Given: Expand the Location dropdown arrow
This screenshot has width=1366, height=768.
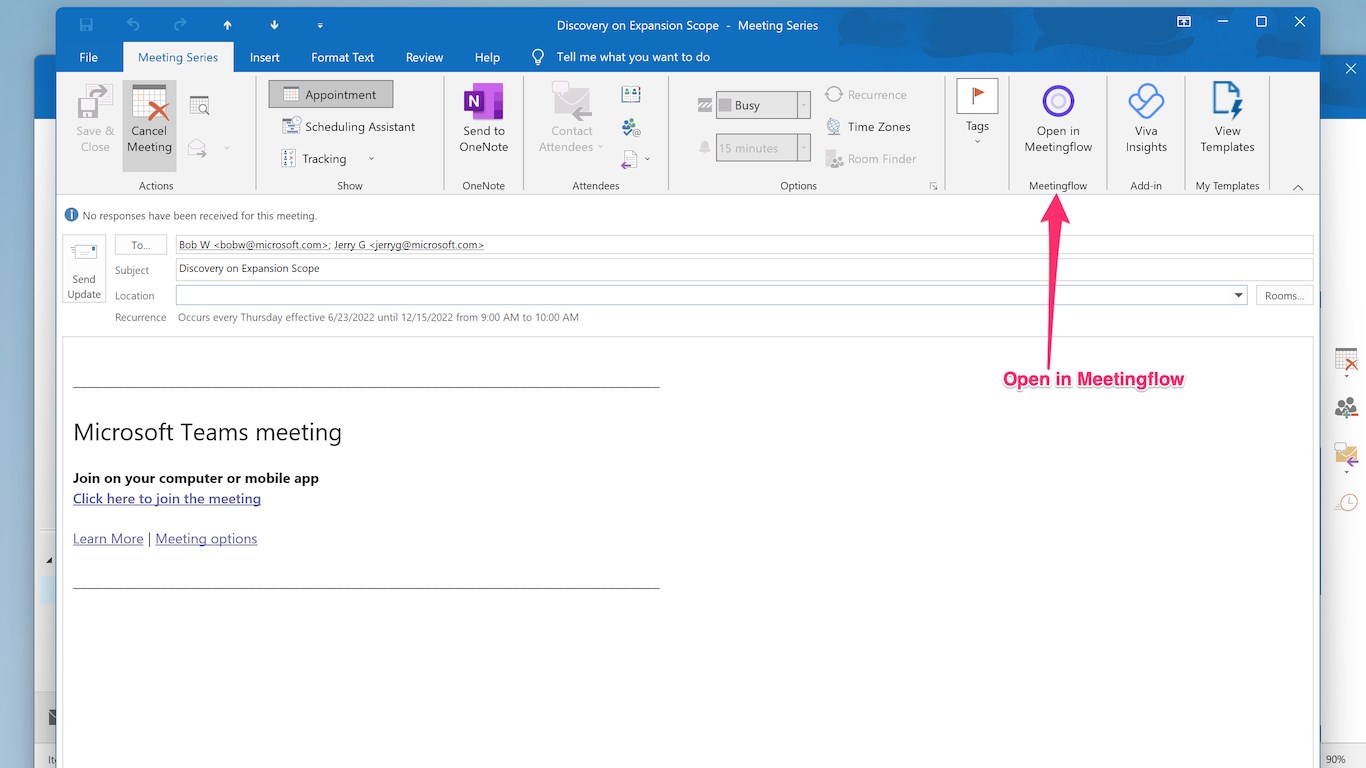Looking at the screenshot, I should (x=1239, y=295).
